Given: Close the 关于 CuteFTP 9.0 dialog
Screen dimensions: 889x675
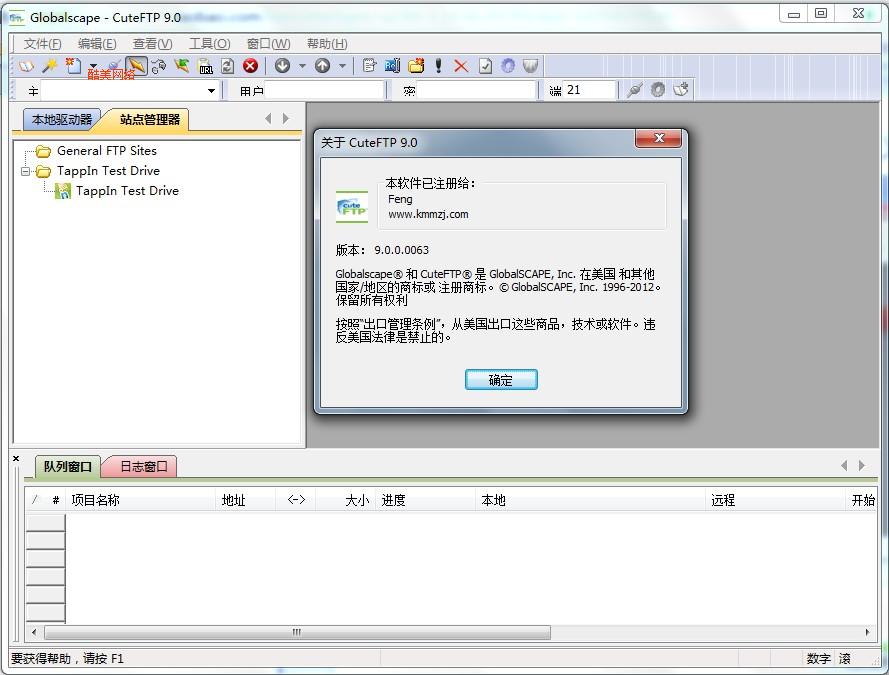Looking at the screenshot, I should pyautogui.click(x=658, y=138).
